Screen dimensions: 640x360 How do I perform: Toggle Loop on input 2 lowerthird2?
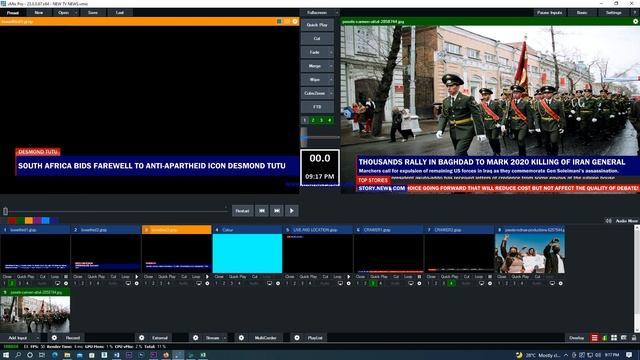[x=125, y=277]
